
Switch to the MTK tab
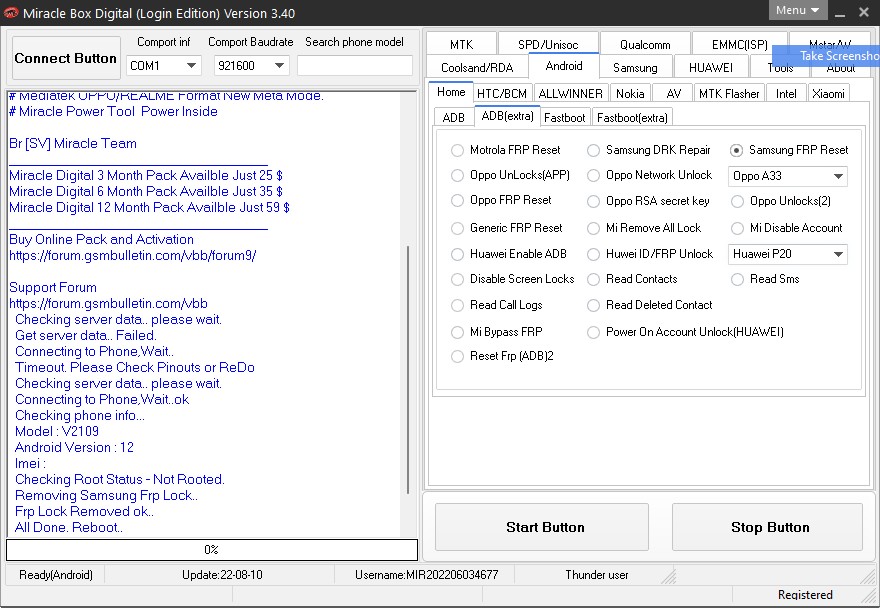[461, 44]
